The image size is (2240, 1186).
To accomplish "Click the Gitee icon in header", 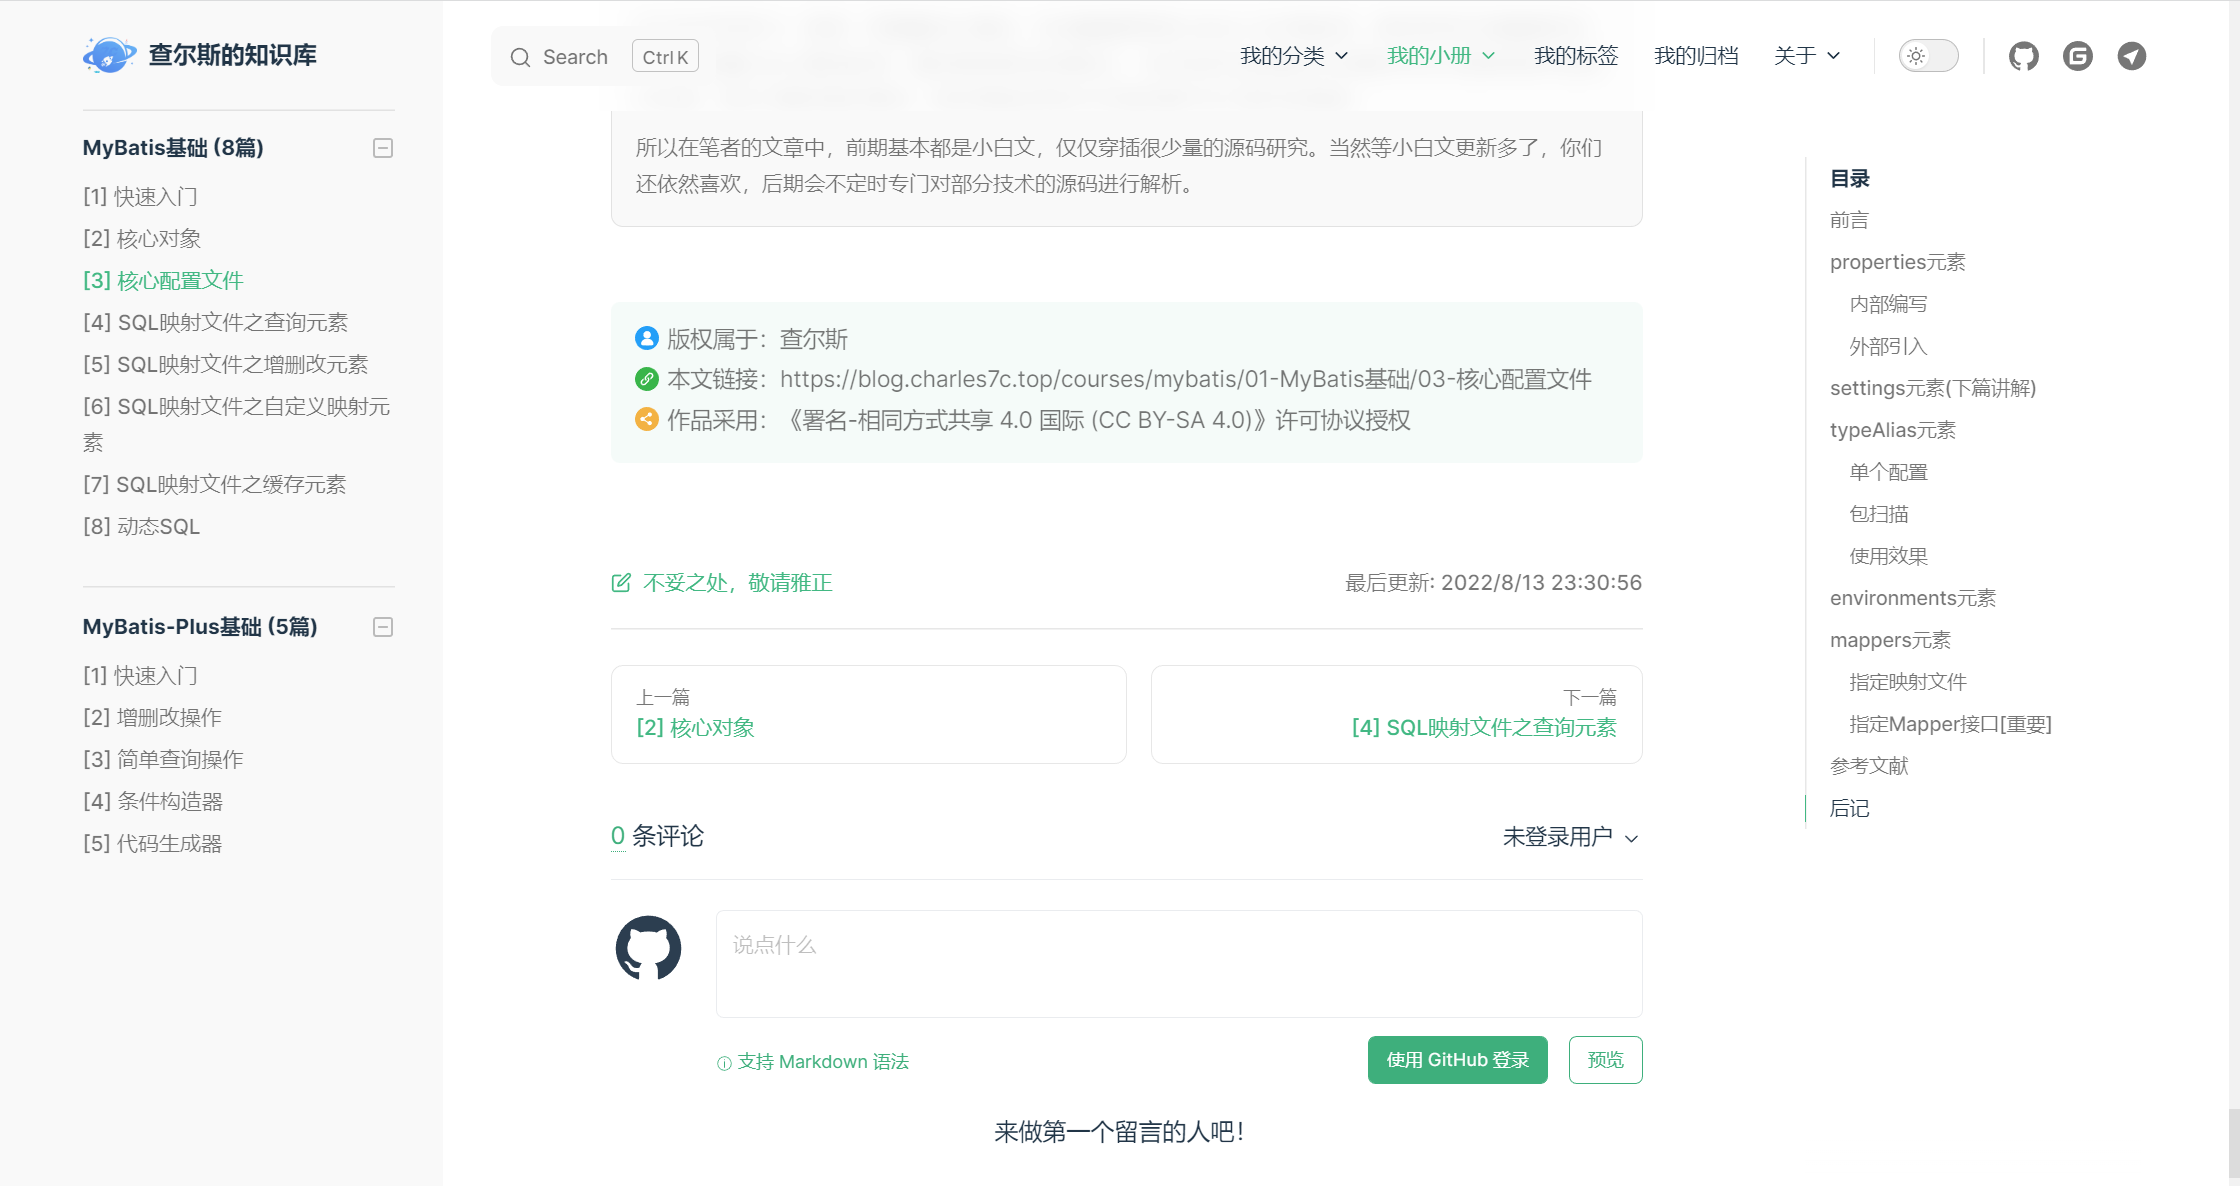I will point(2077,56).
